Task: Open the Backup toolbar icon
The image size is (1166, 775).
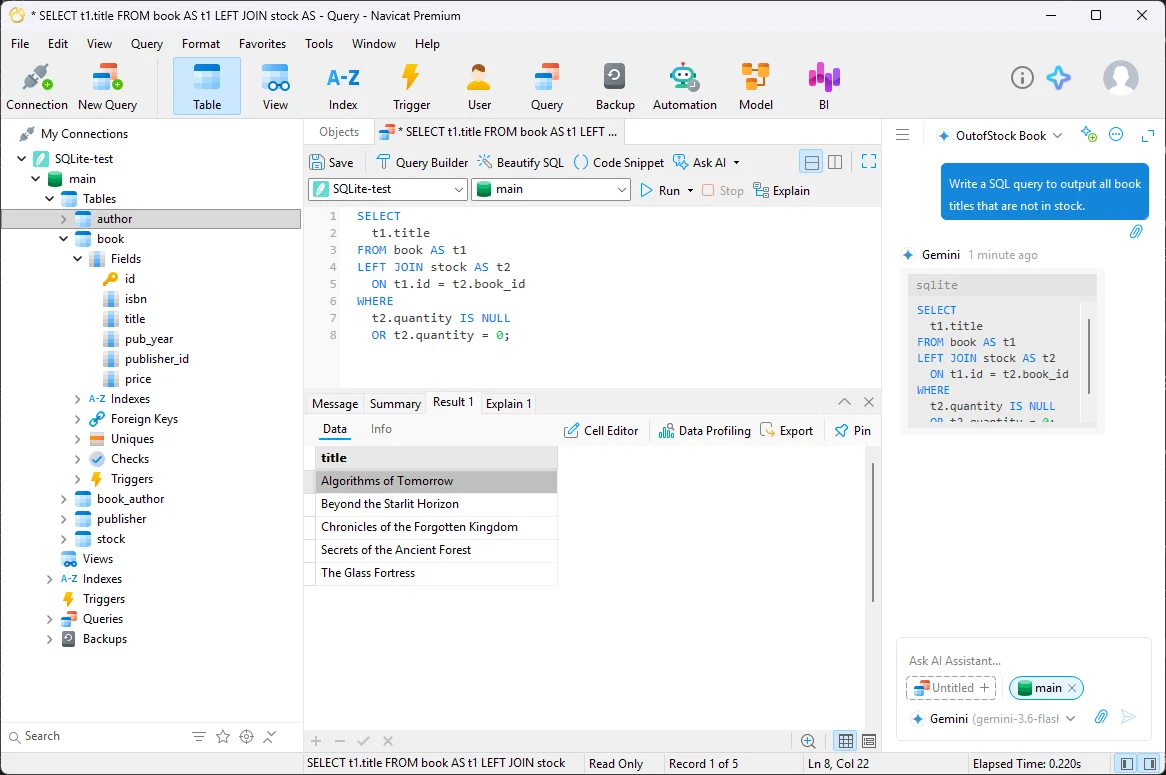Action: (x=615, y=87)
